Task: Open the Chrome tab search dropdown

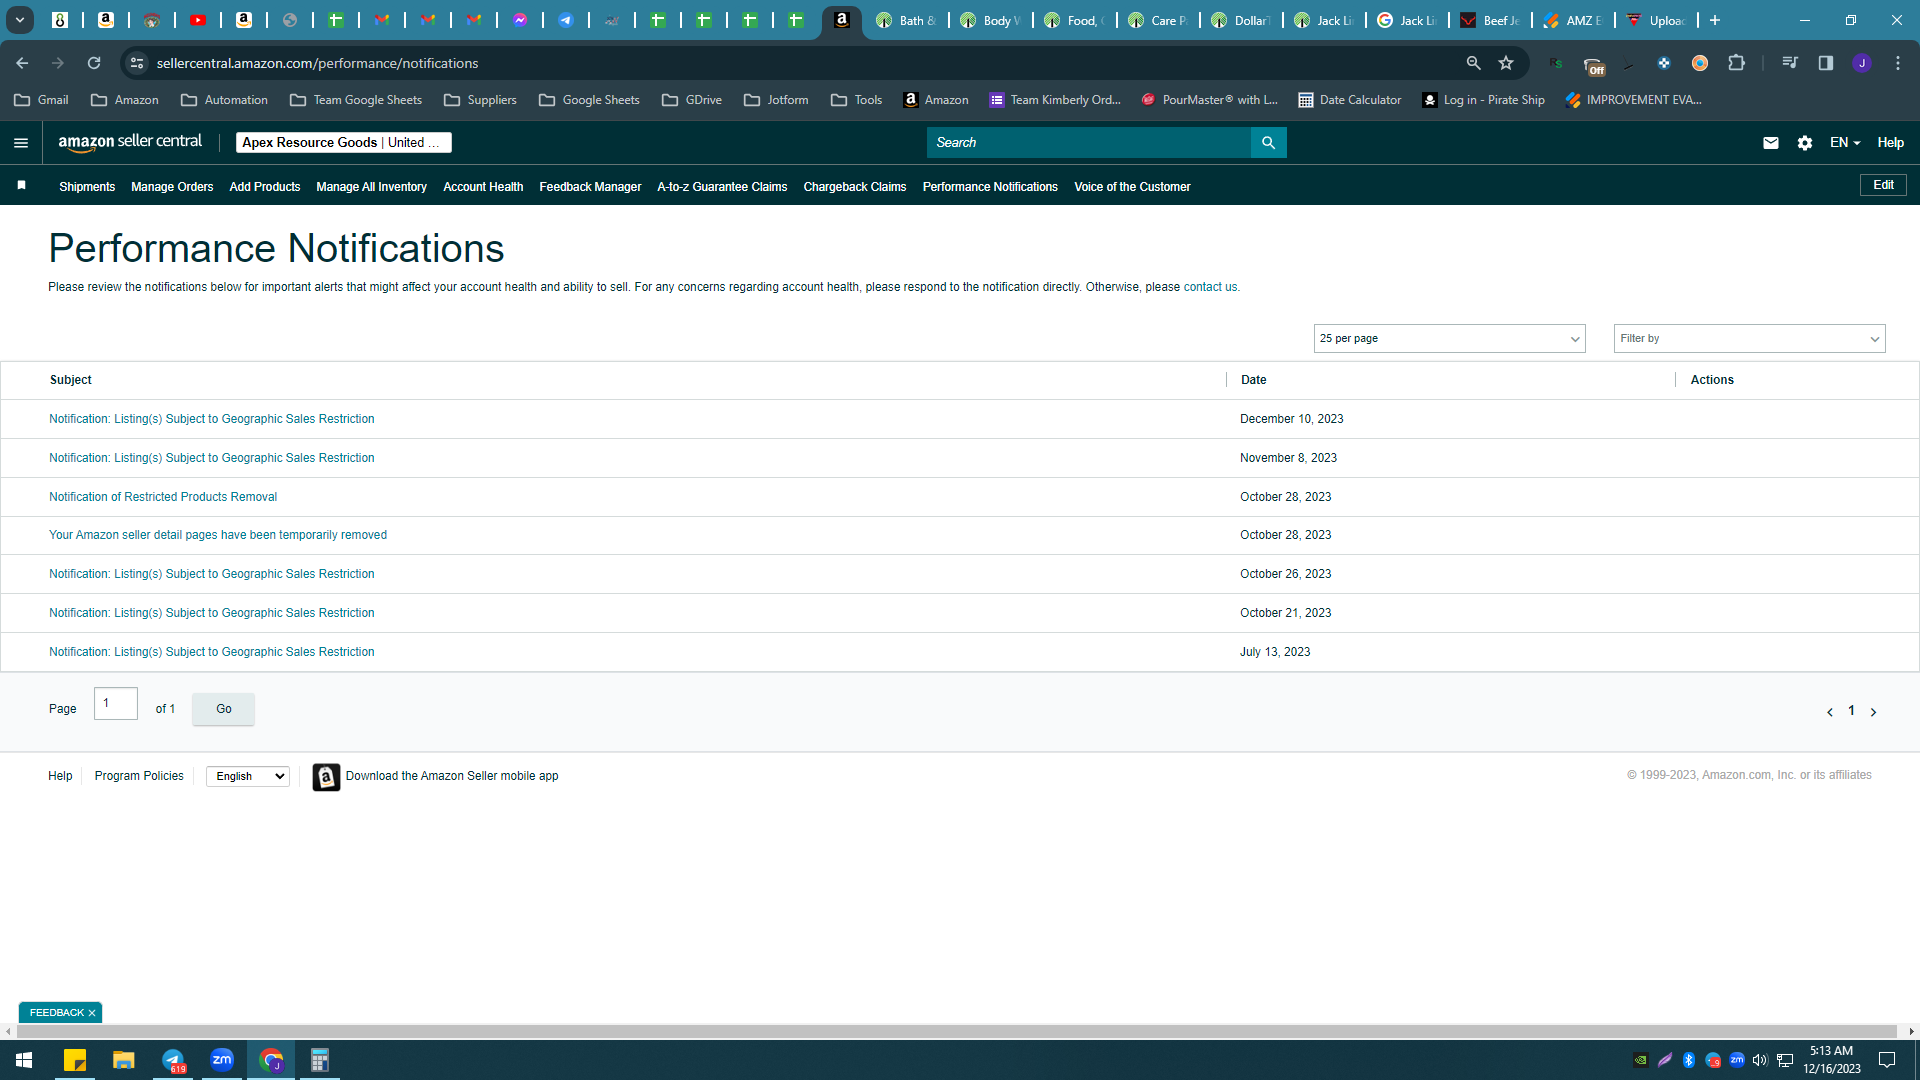Action: pos(20,20)
